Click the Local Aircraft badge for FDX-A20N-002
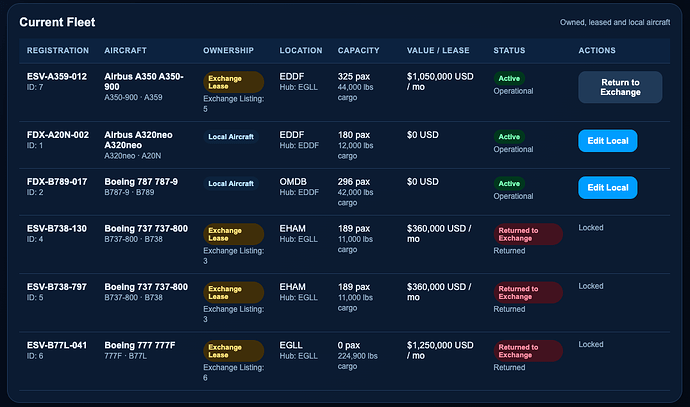 pos(231,137)
